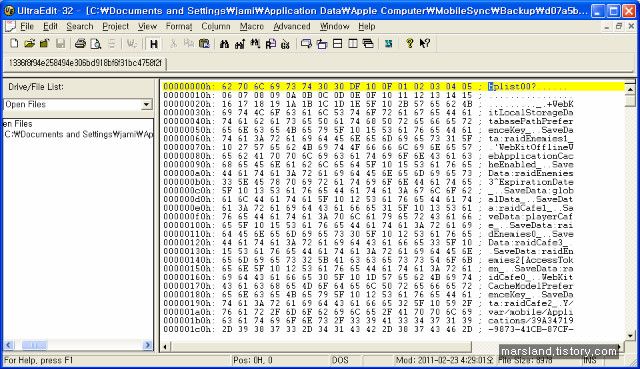640x369 pixels.
Task: Click the Print toolbar icon
Action: pos(80,43)
